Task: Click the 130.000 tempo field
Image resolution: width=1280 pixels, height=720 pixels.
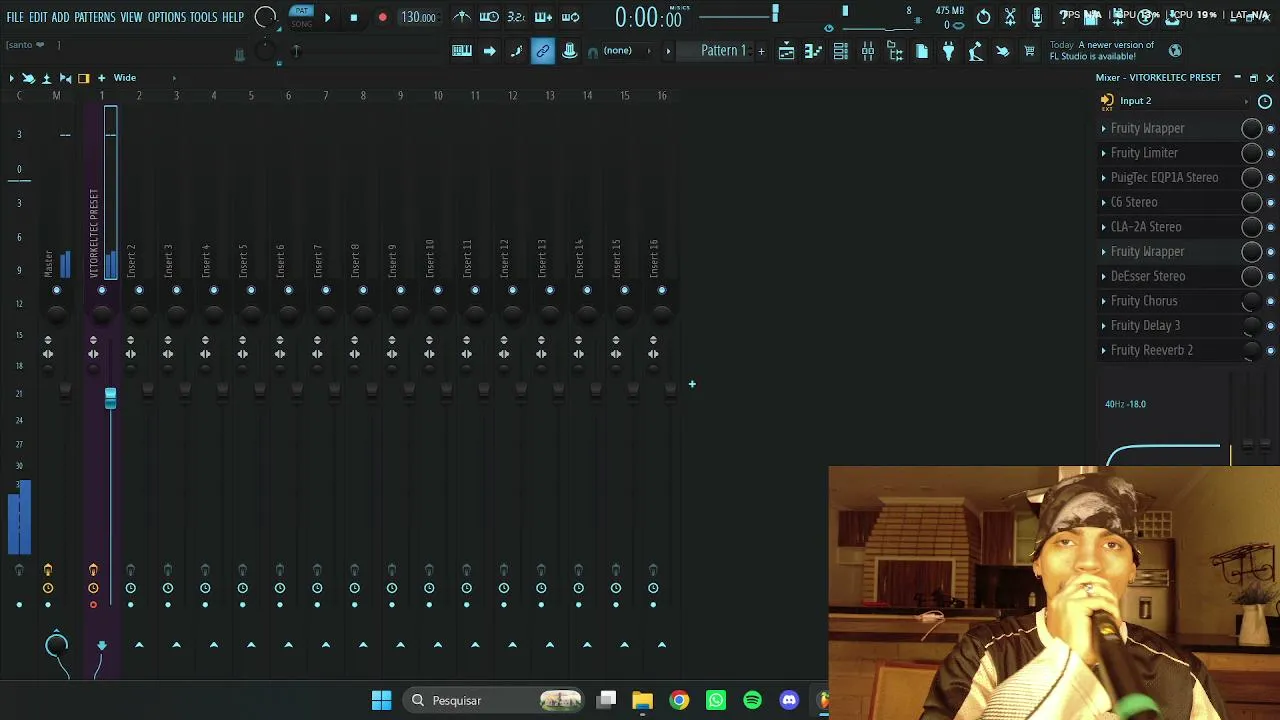Action: pos(418,17)
